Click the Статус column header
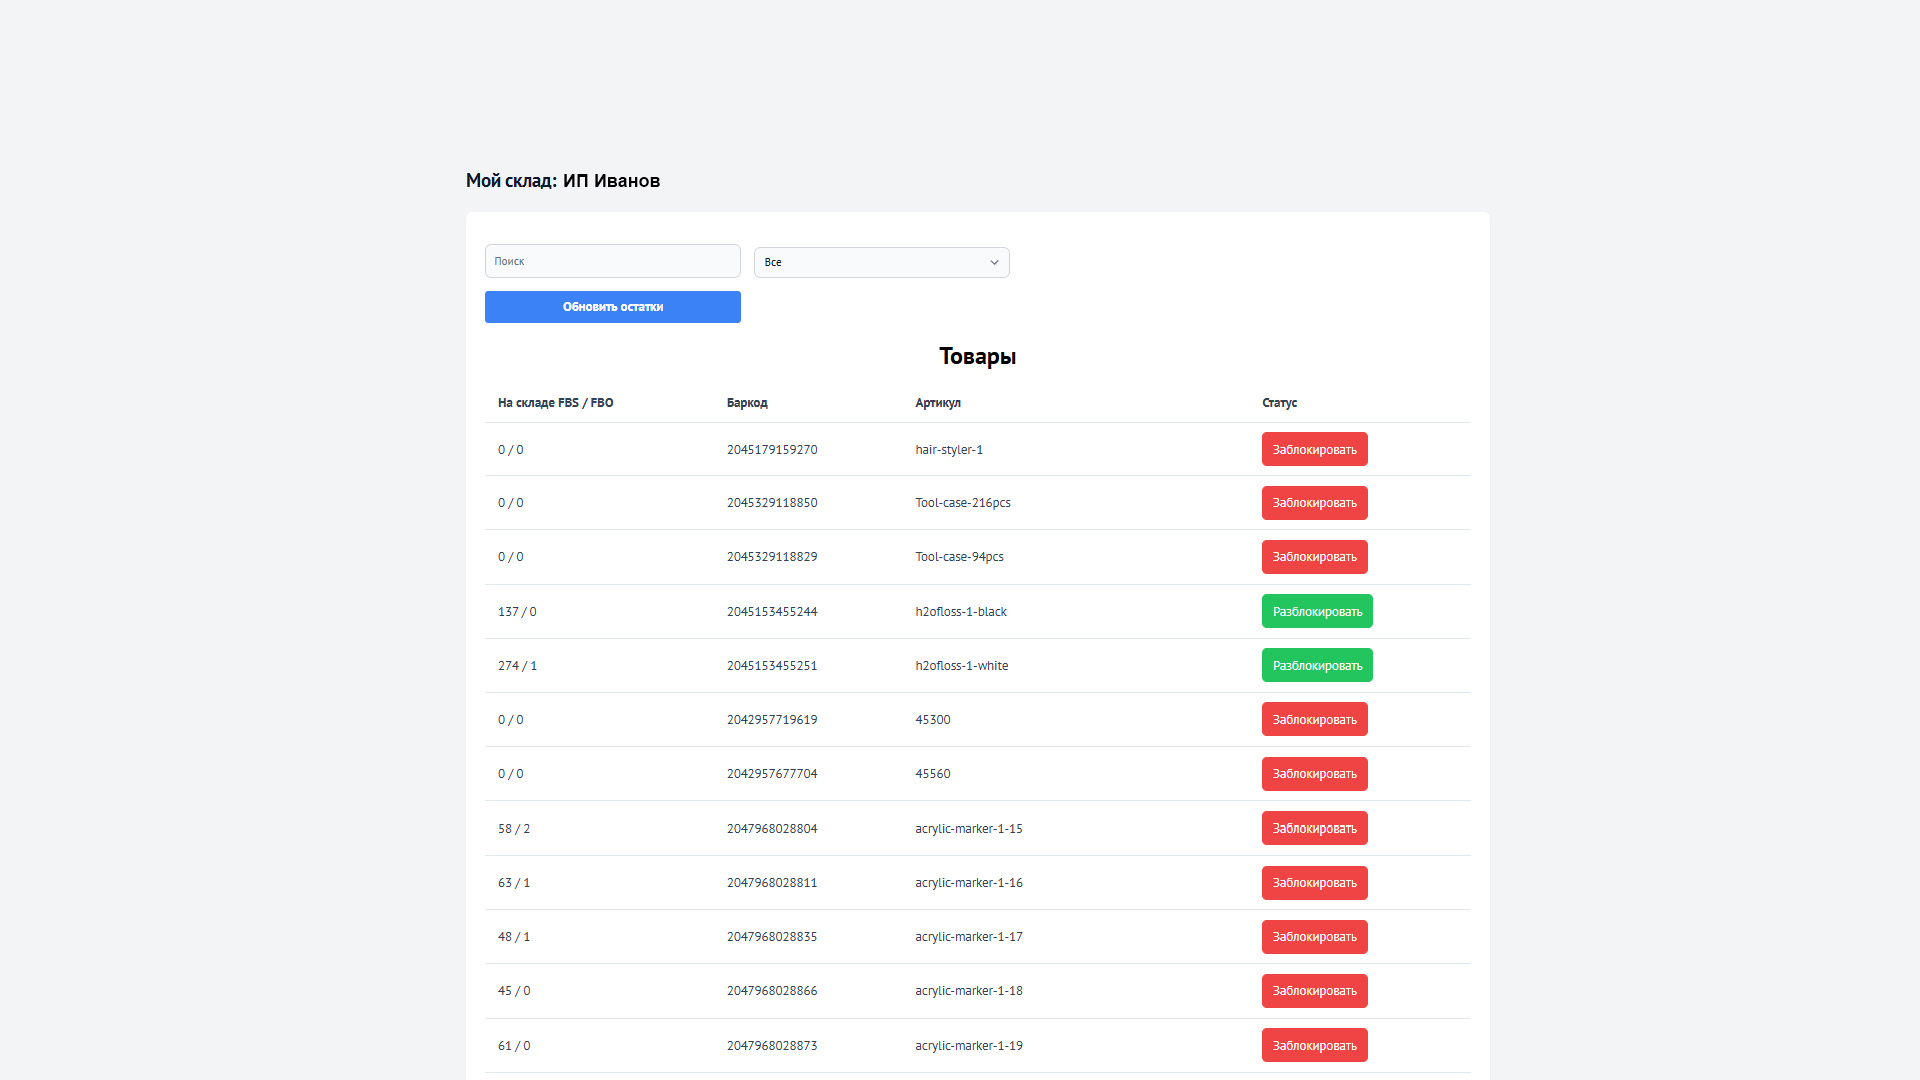This screenshot has height=1080, width=1920. [x=1279, y=403]
